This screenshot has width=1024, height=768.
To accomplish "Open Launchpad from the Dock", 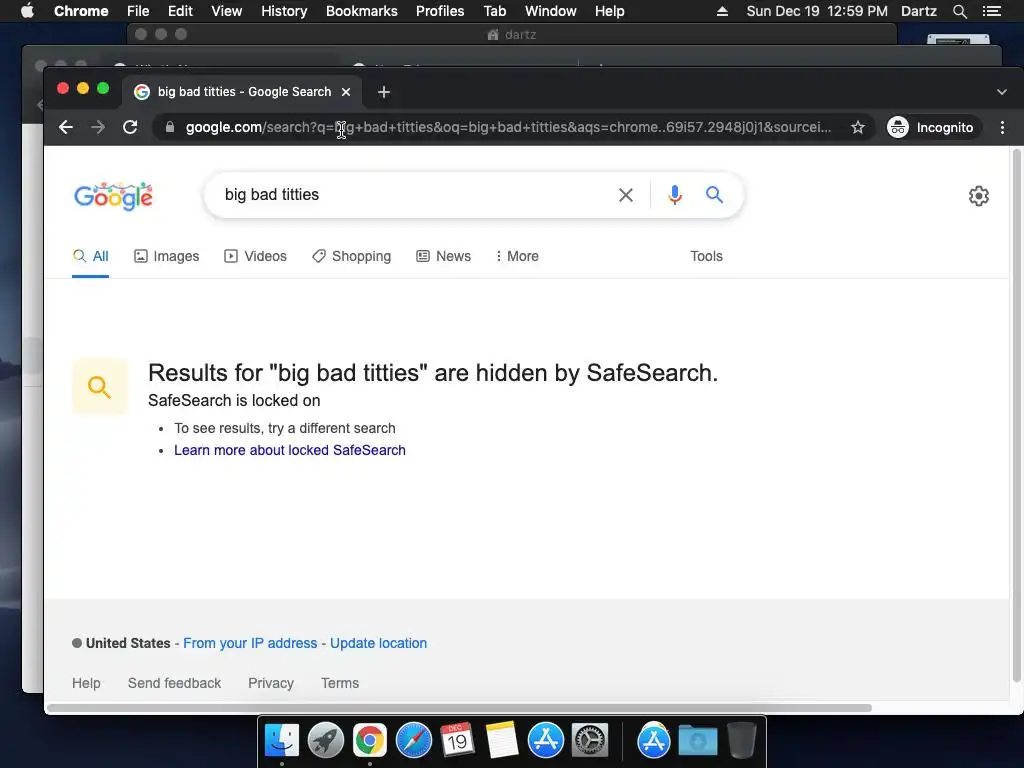I will tap(326, 741).
